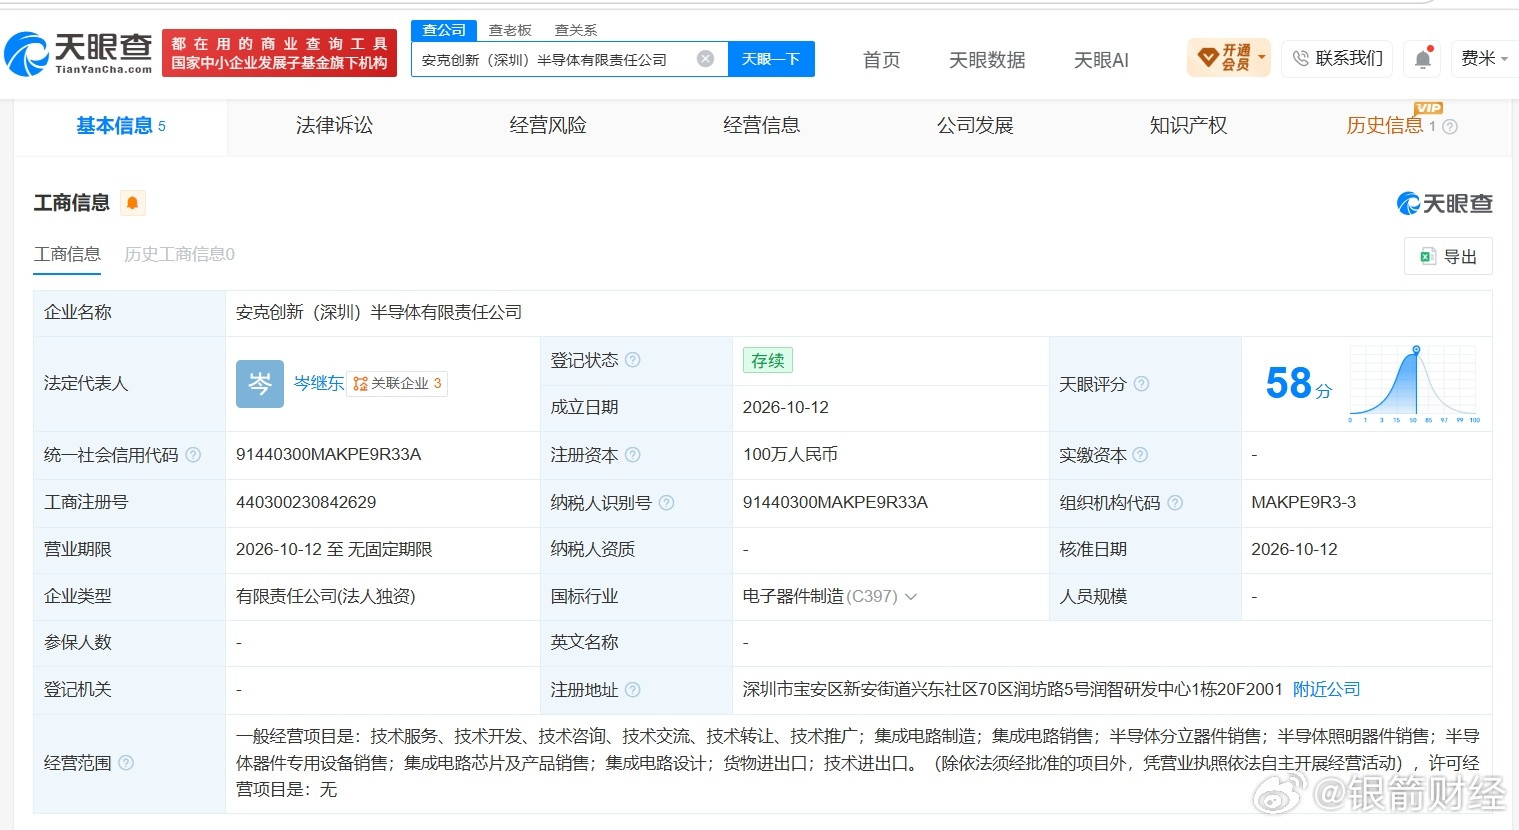Open the 经营信息 tab

(762, 126)
